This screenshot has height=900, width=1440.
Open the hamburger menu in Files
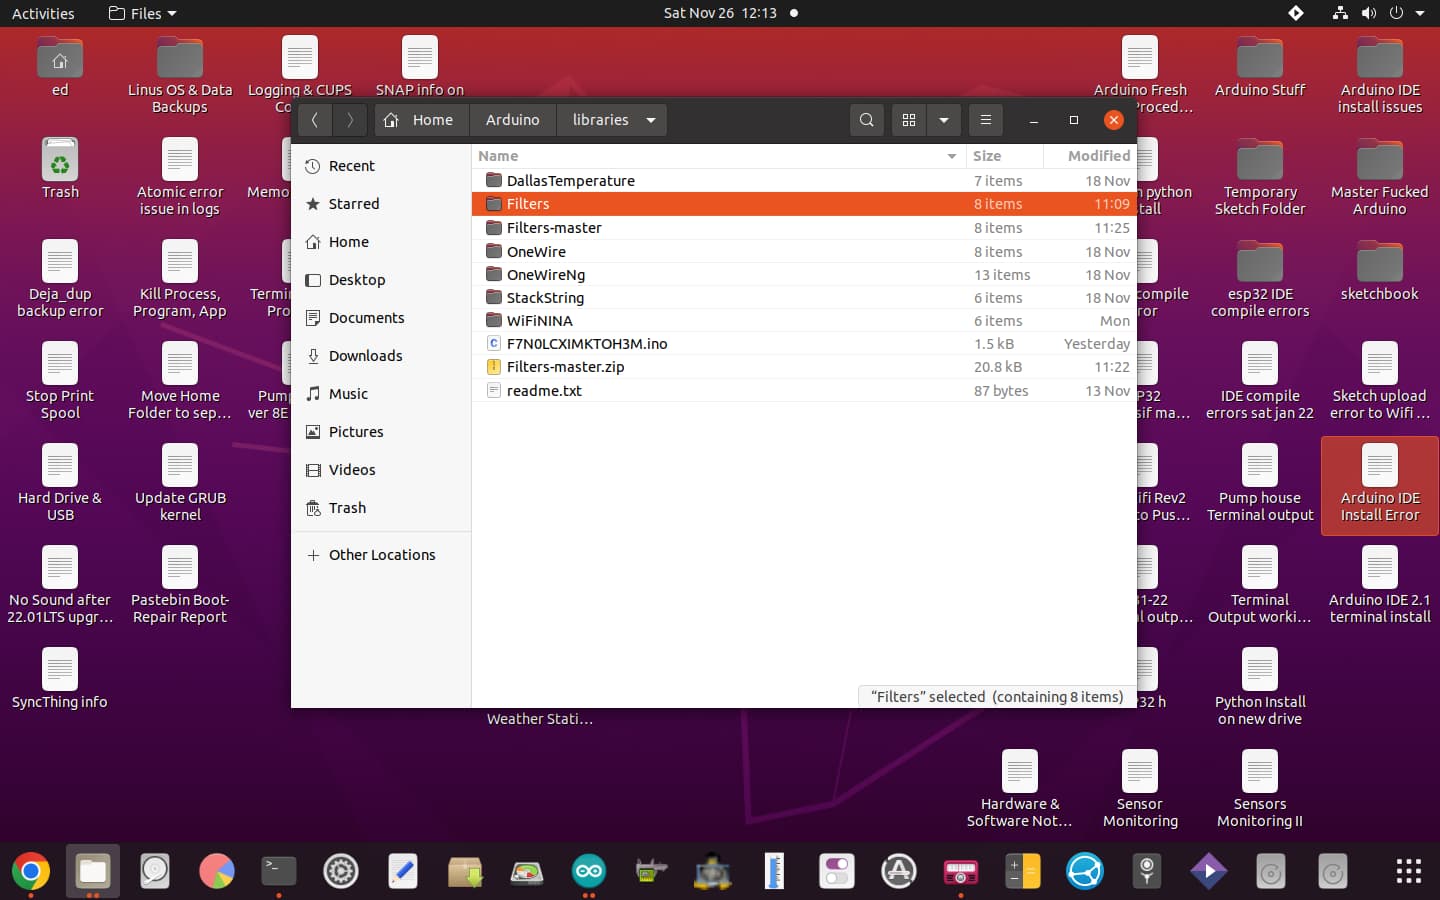(986, 120)
